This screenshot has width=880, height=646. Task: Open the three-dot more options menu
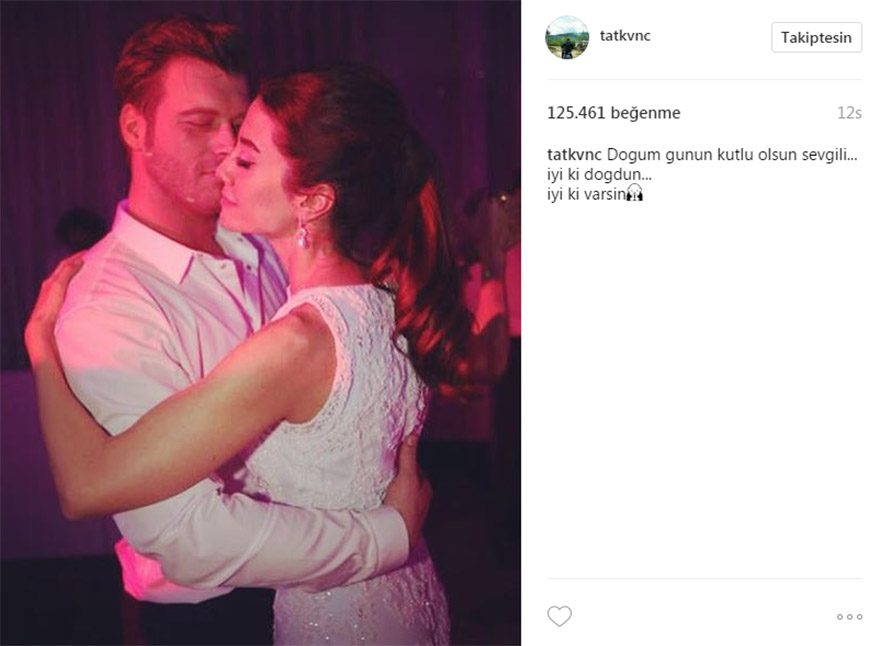[x=849, y=616]
